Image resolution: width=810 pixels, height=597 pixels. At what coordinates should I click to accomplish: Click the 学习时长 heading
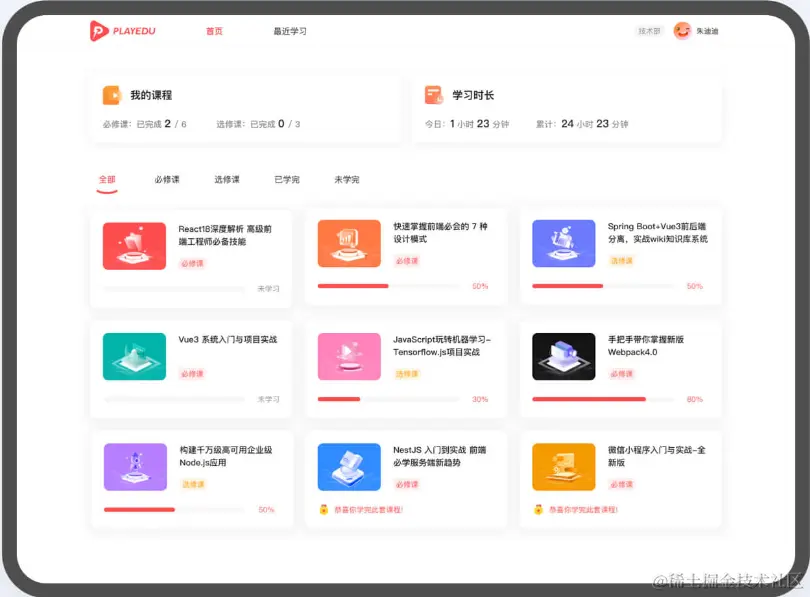coord(473,95)
